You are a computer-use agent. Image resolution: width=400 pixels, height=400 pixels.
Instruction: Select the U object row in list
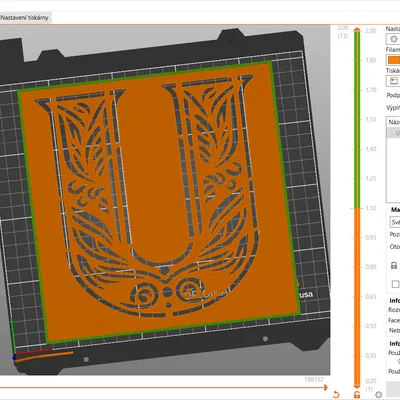click(393, 133)
